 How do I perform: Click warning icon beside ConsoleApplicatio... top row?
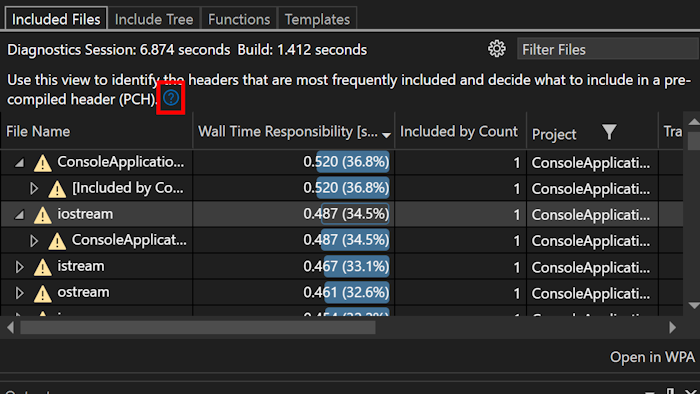[42, 163]
